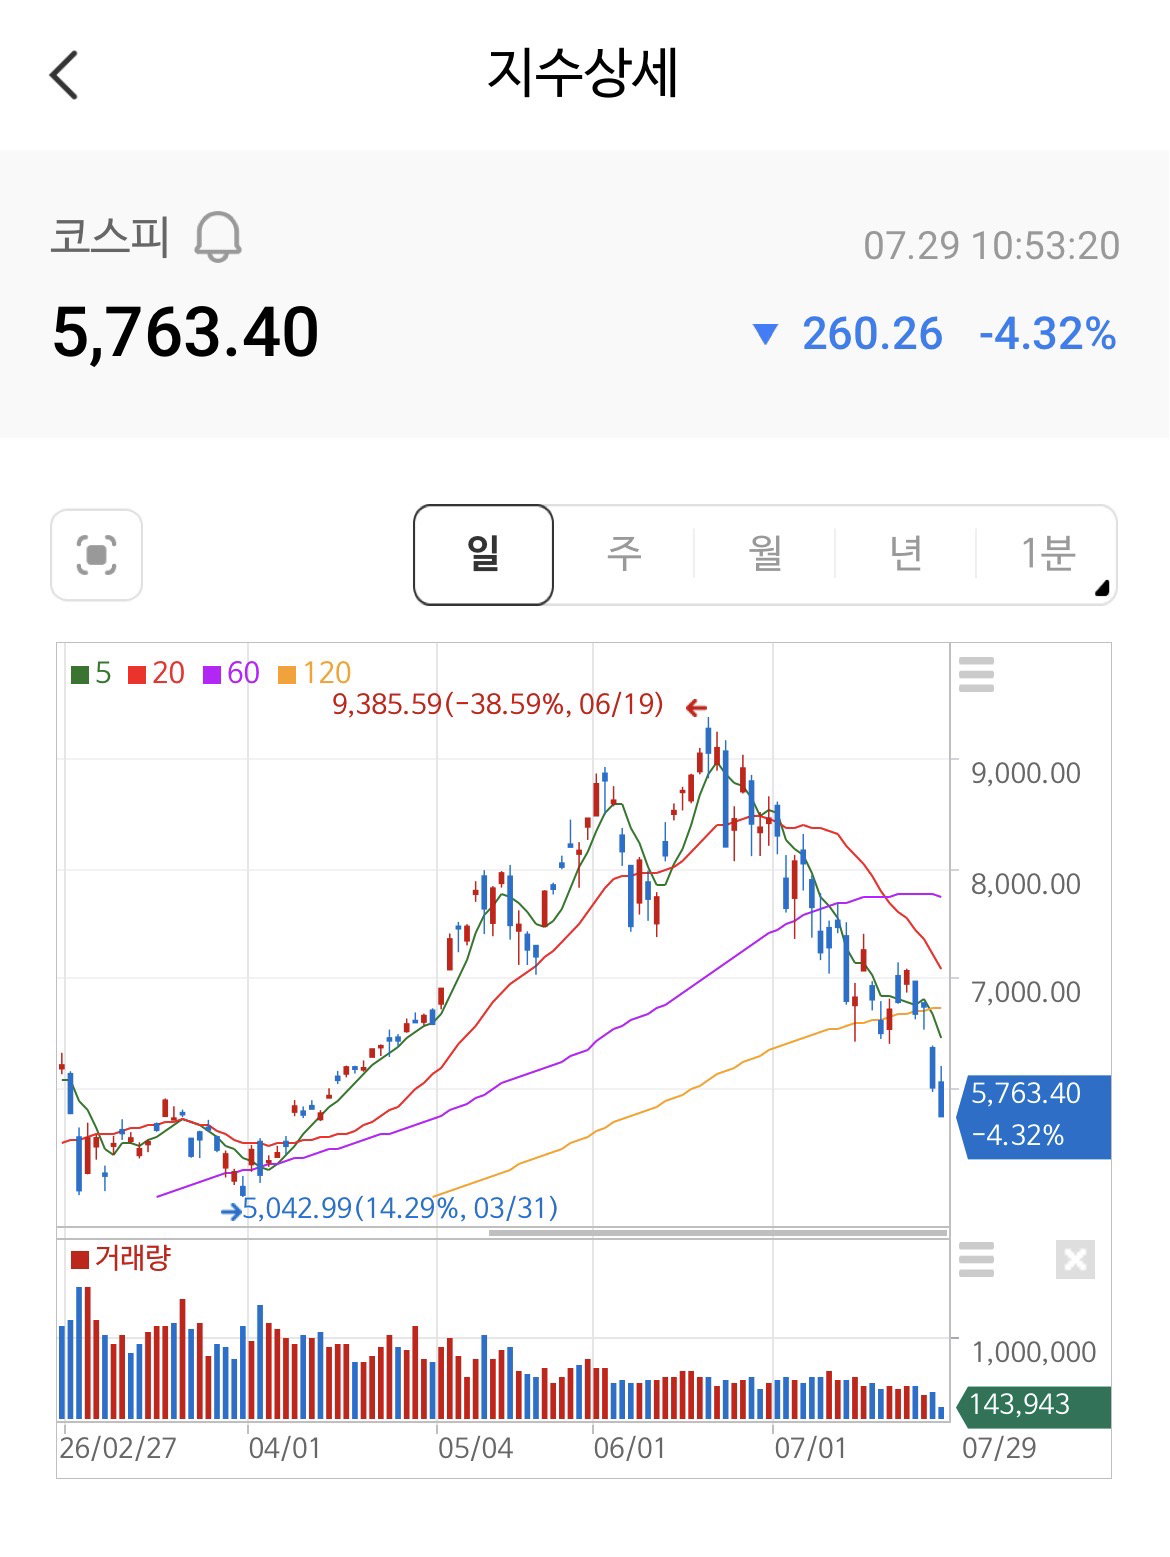
Task: Open the price chart hamburger menu
Action: click(x=976, y=675)
